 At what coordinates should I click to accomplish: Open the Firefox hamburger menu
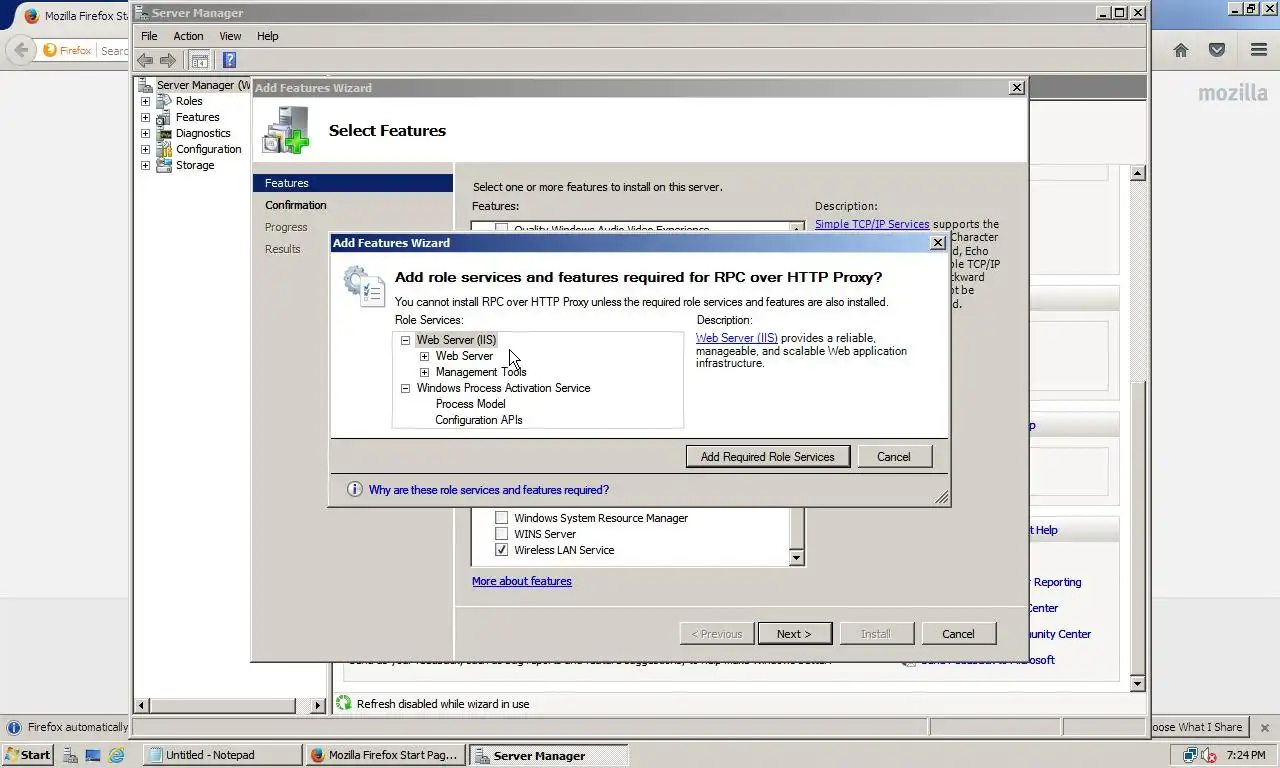coord(1259,50)
